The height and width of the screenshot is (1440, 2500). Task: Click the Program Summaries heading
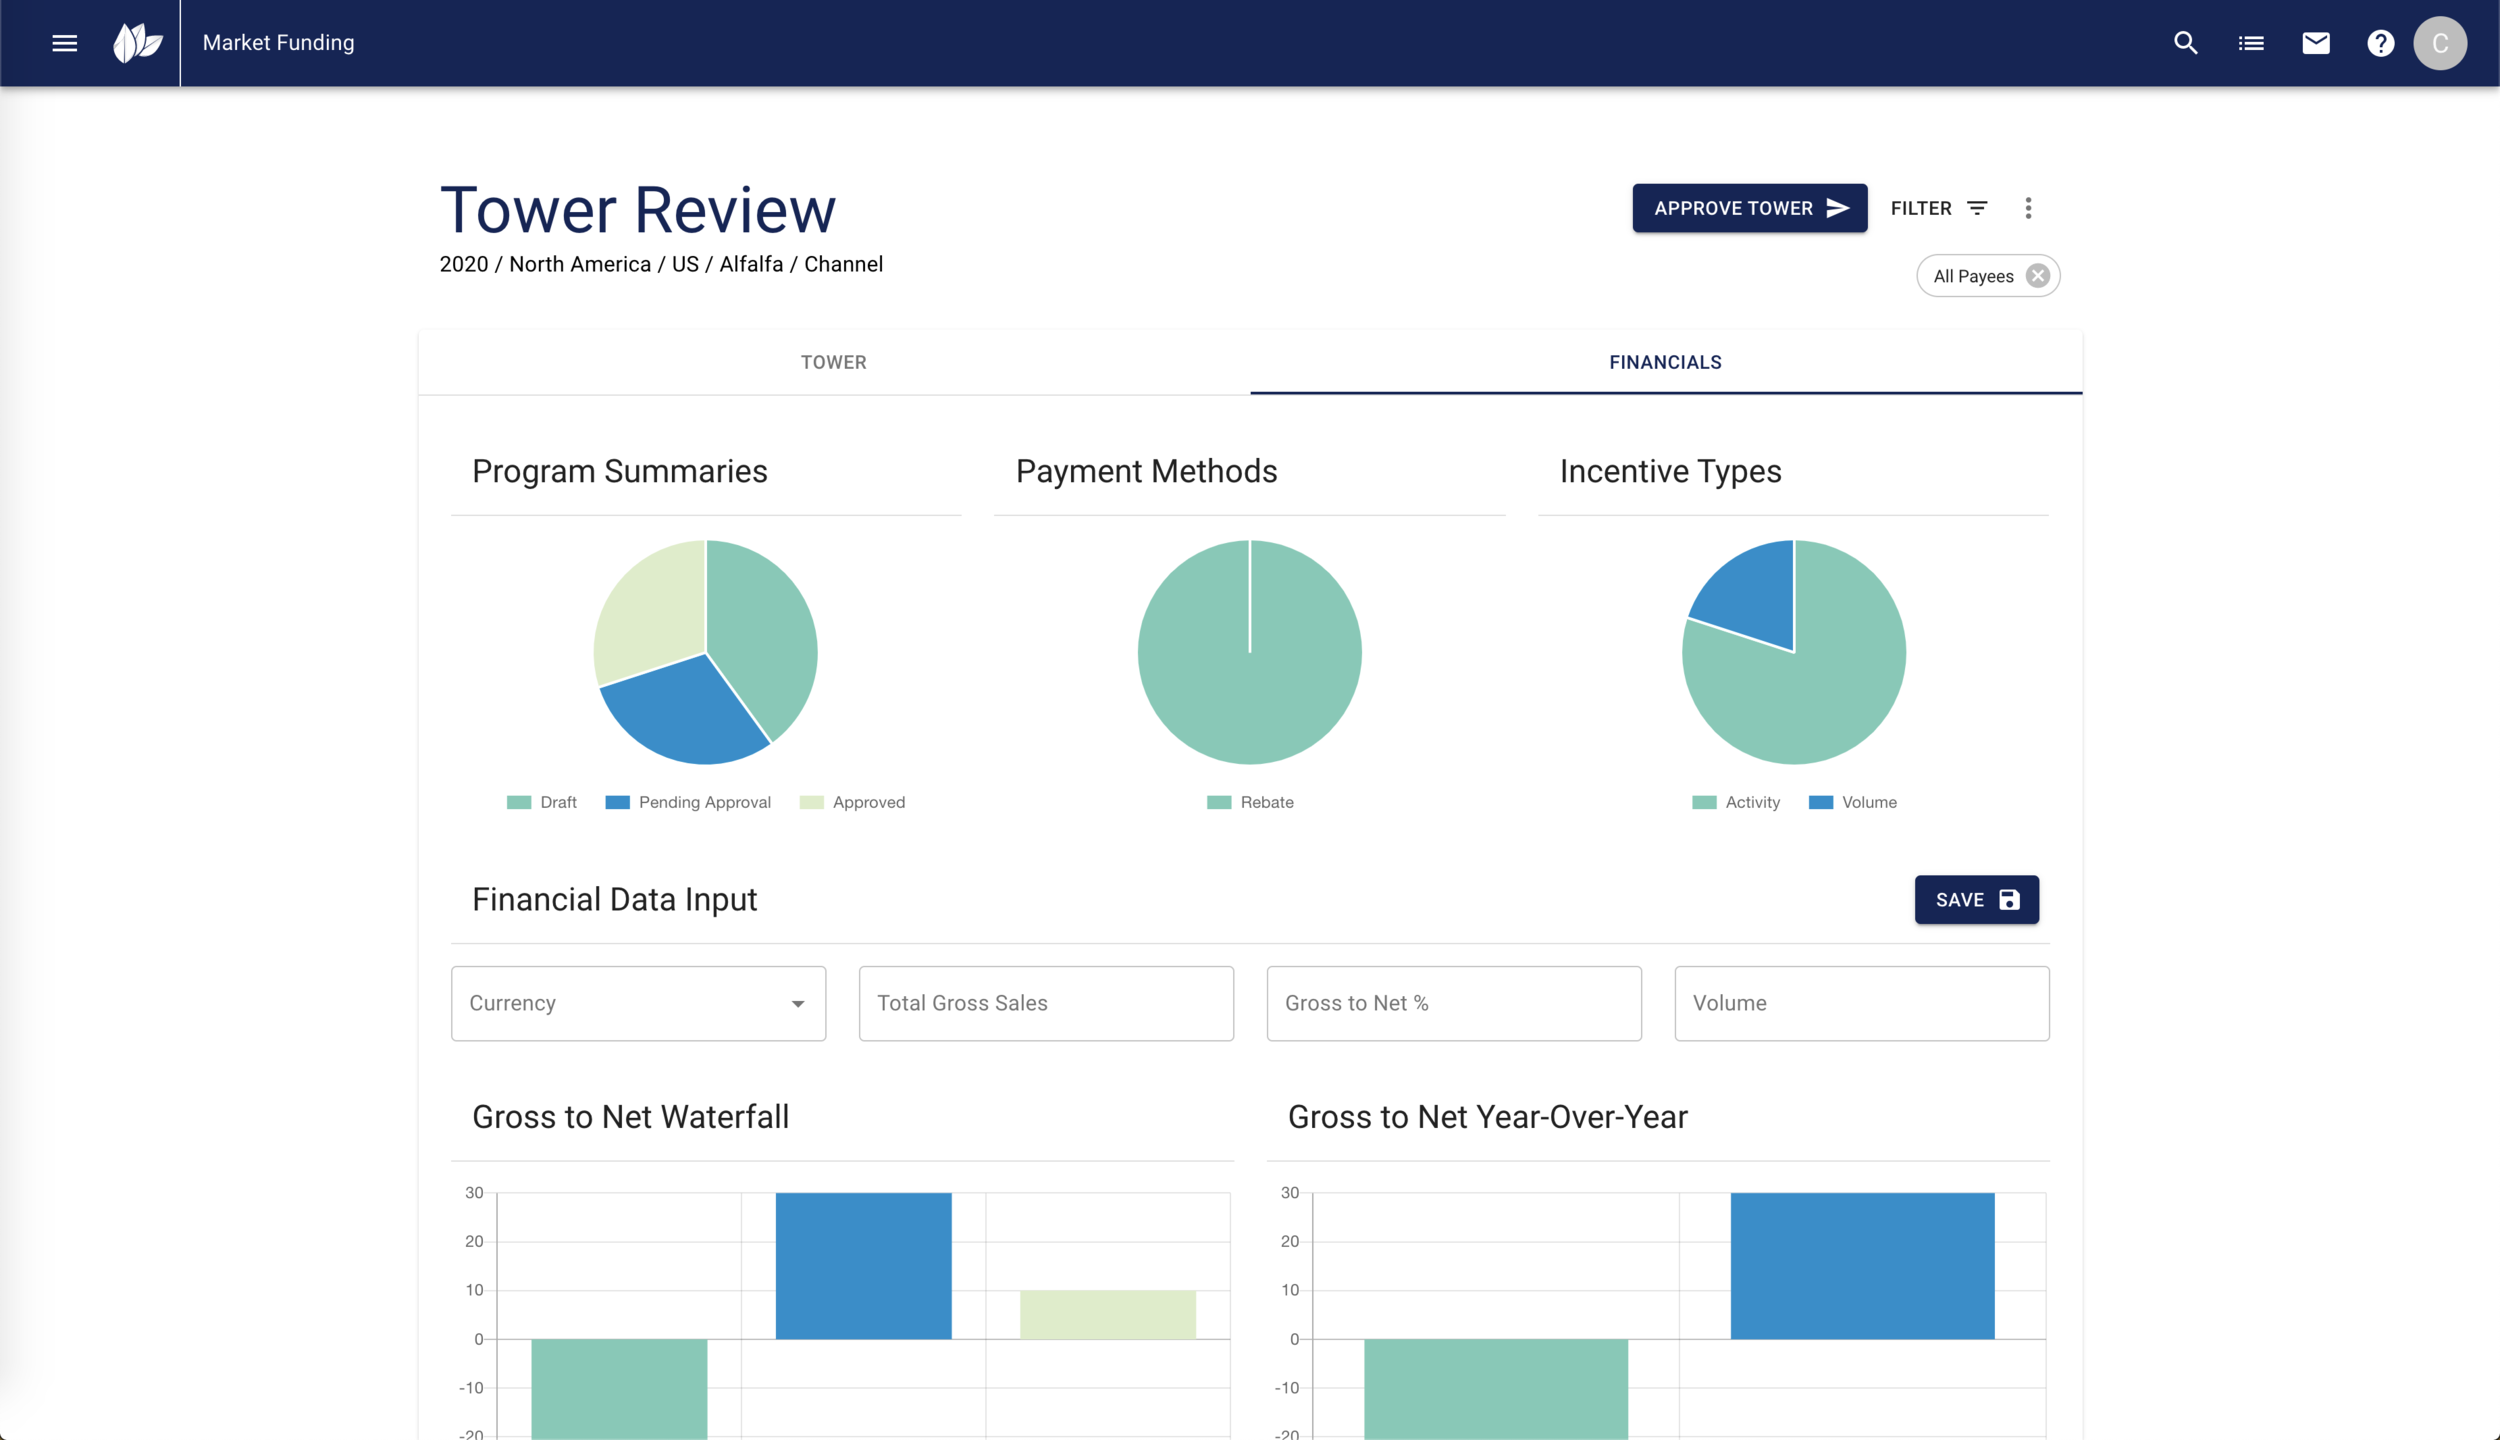click(620, 471)
